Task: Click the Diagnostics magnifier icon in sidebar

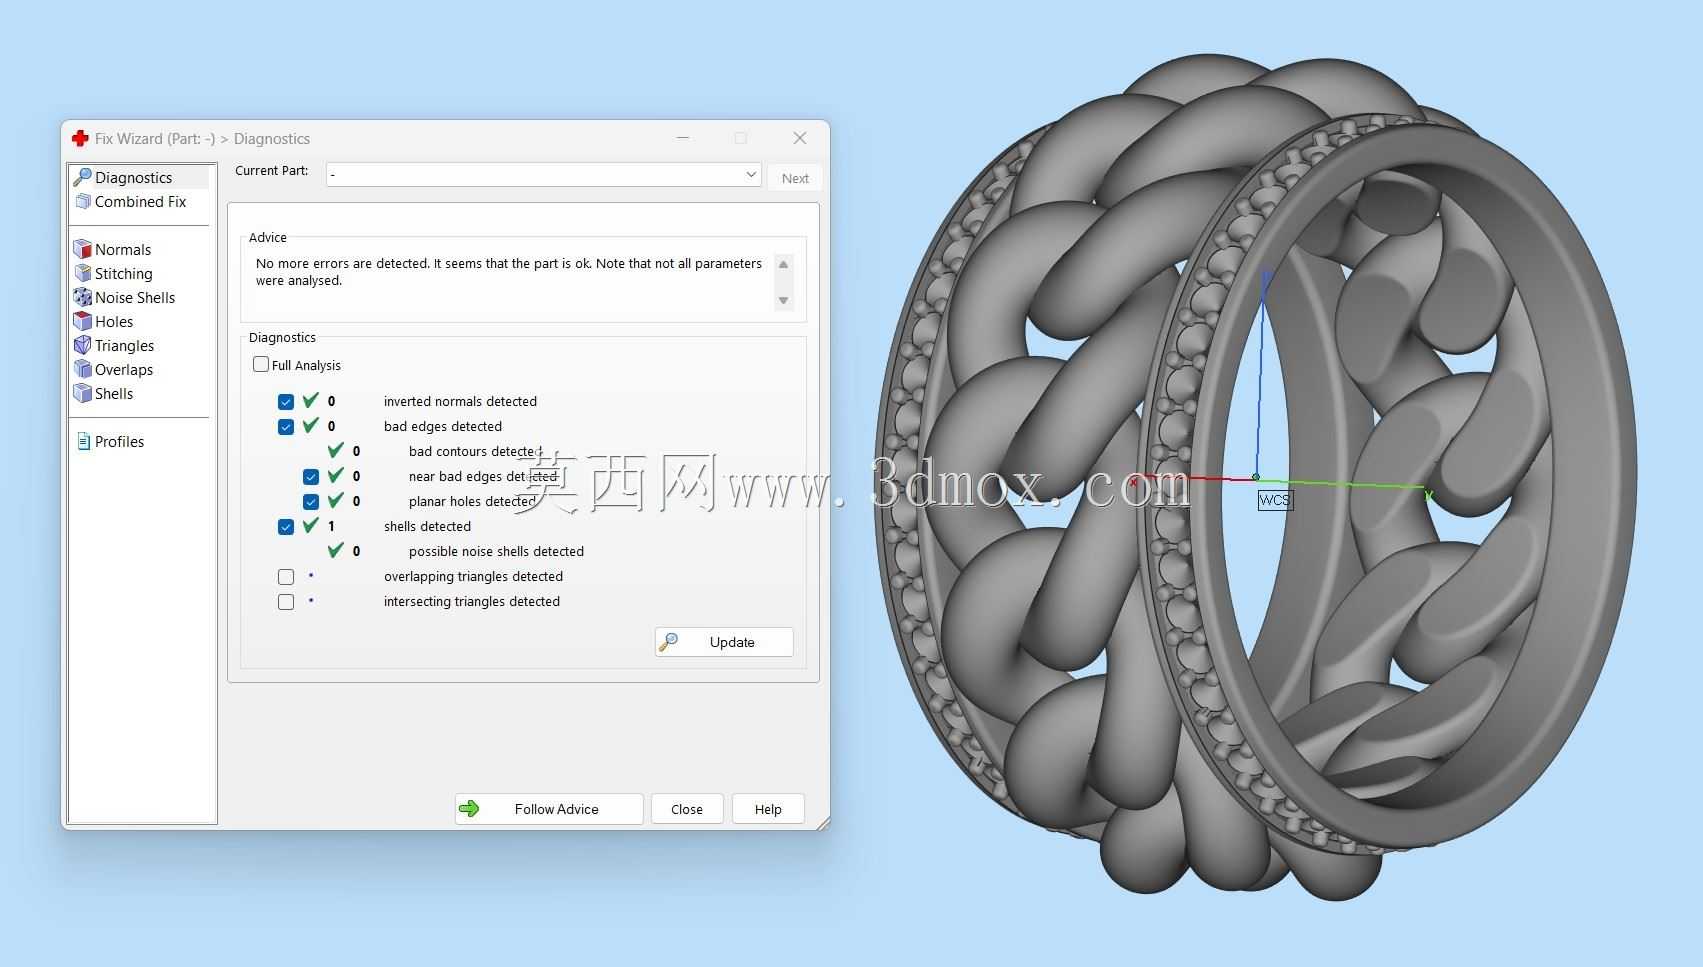Action: (x=83, y=177)
